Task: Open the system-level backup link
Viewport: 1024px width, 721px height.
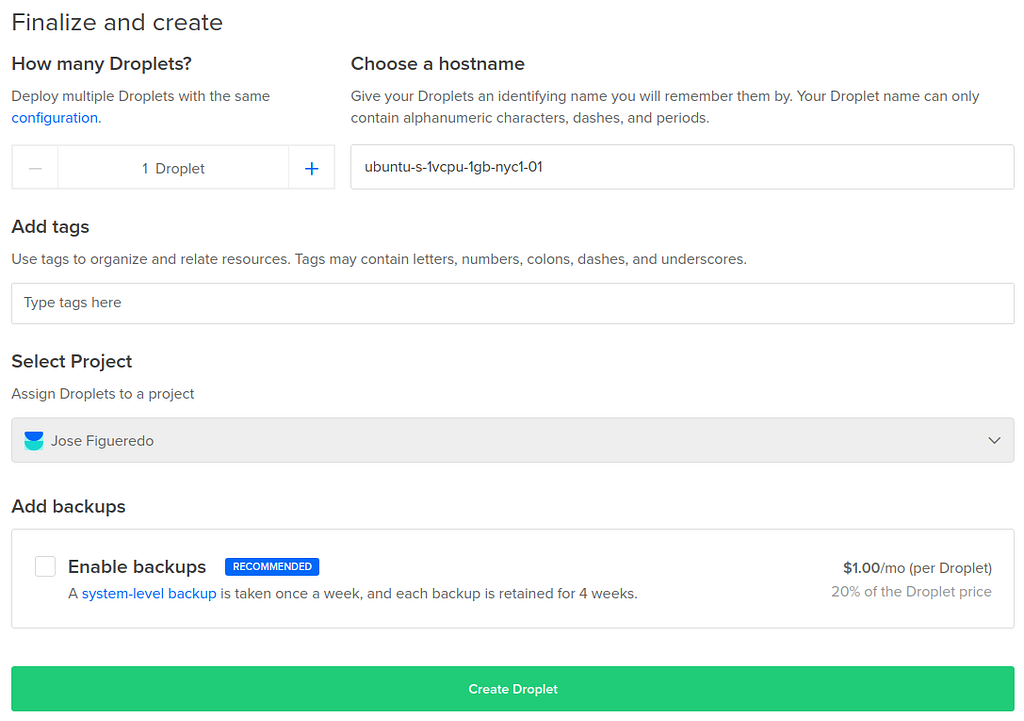Action: 149,593
